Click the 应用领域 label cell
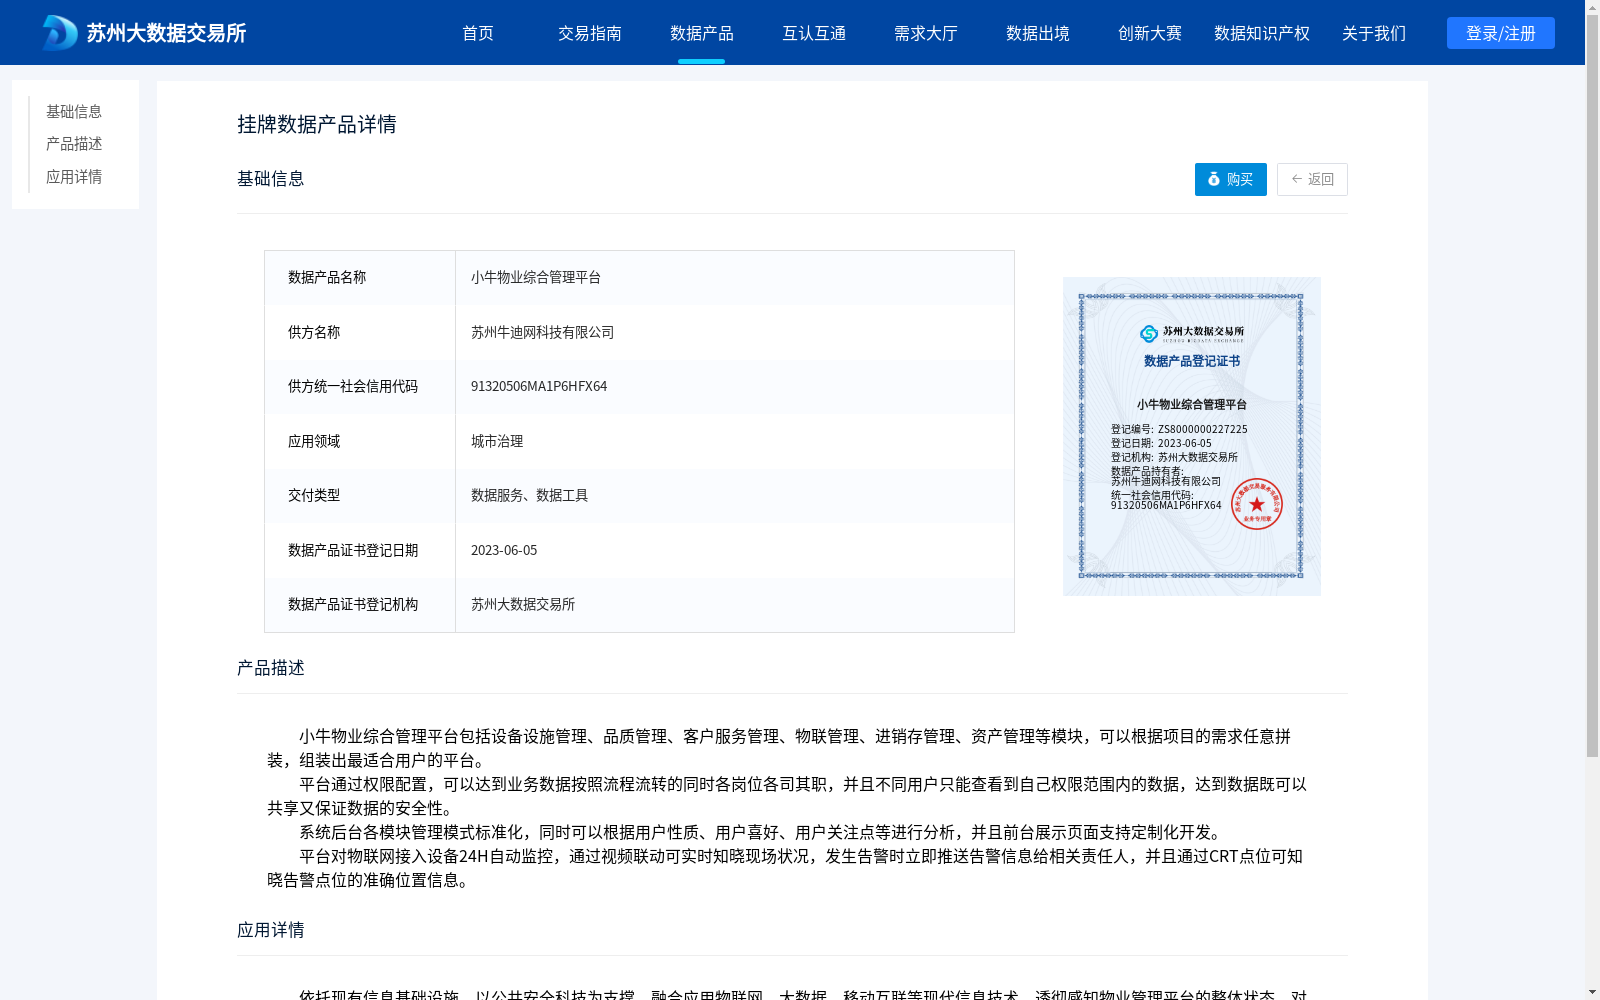Image resolution: width=1600 pixels, height=1000 pixels. coord(360,441)
